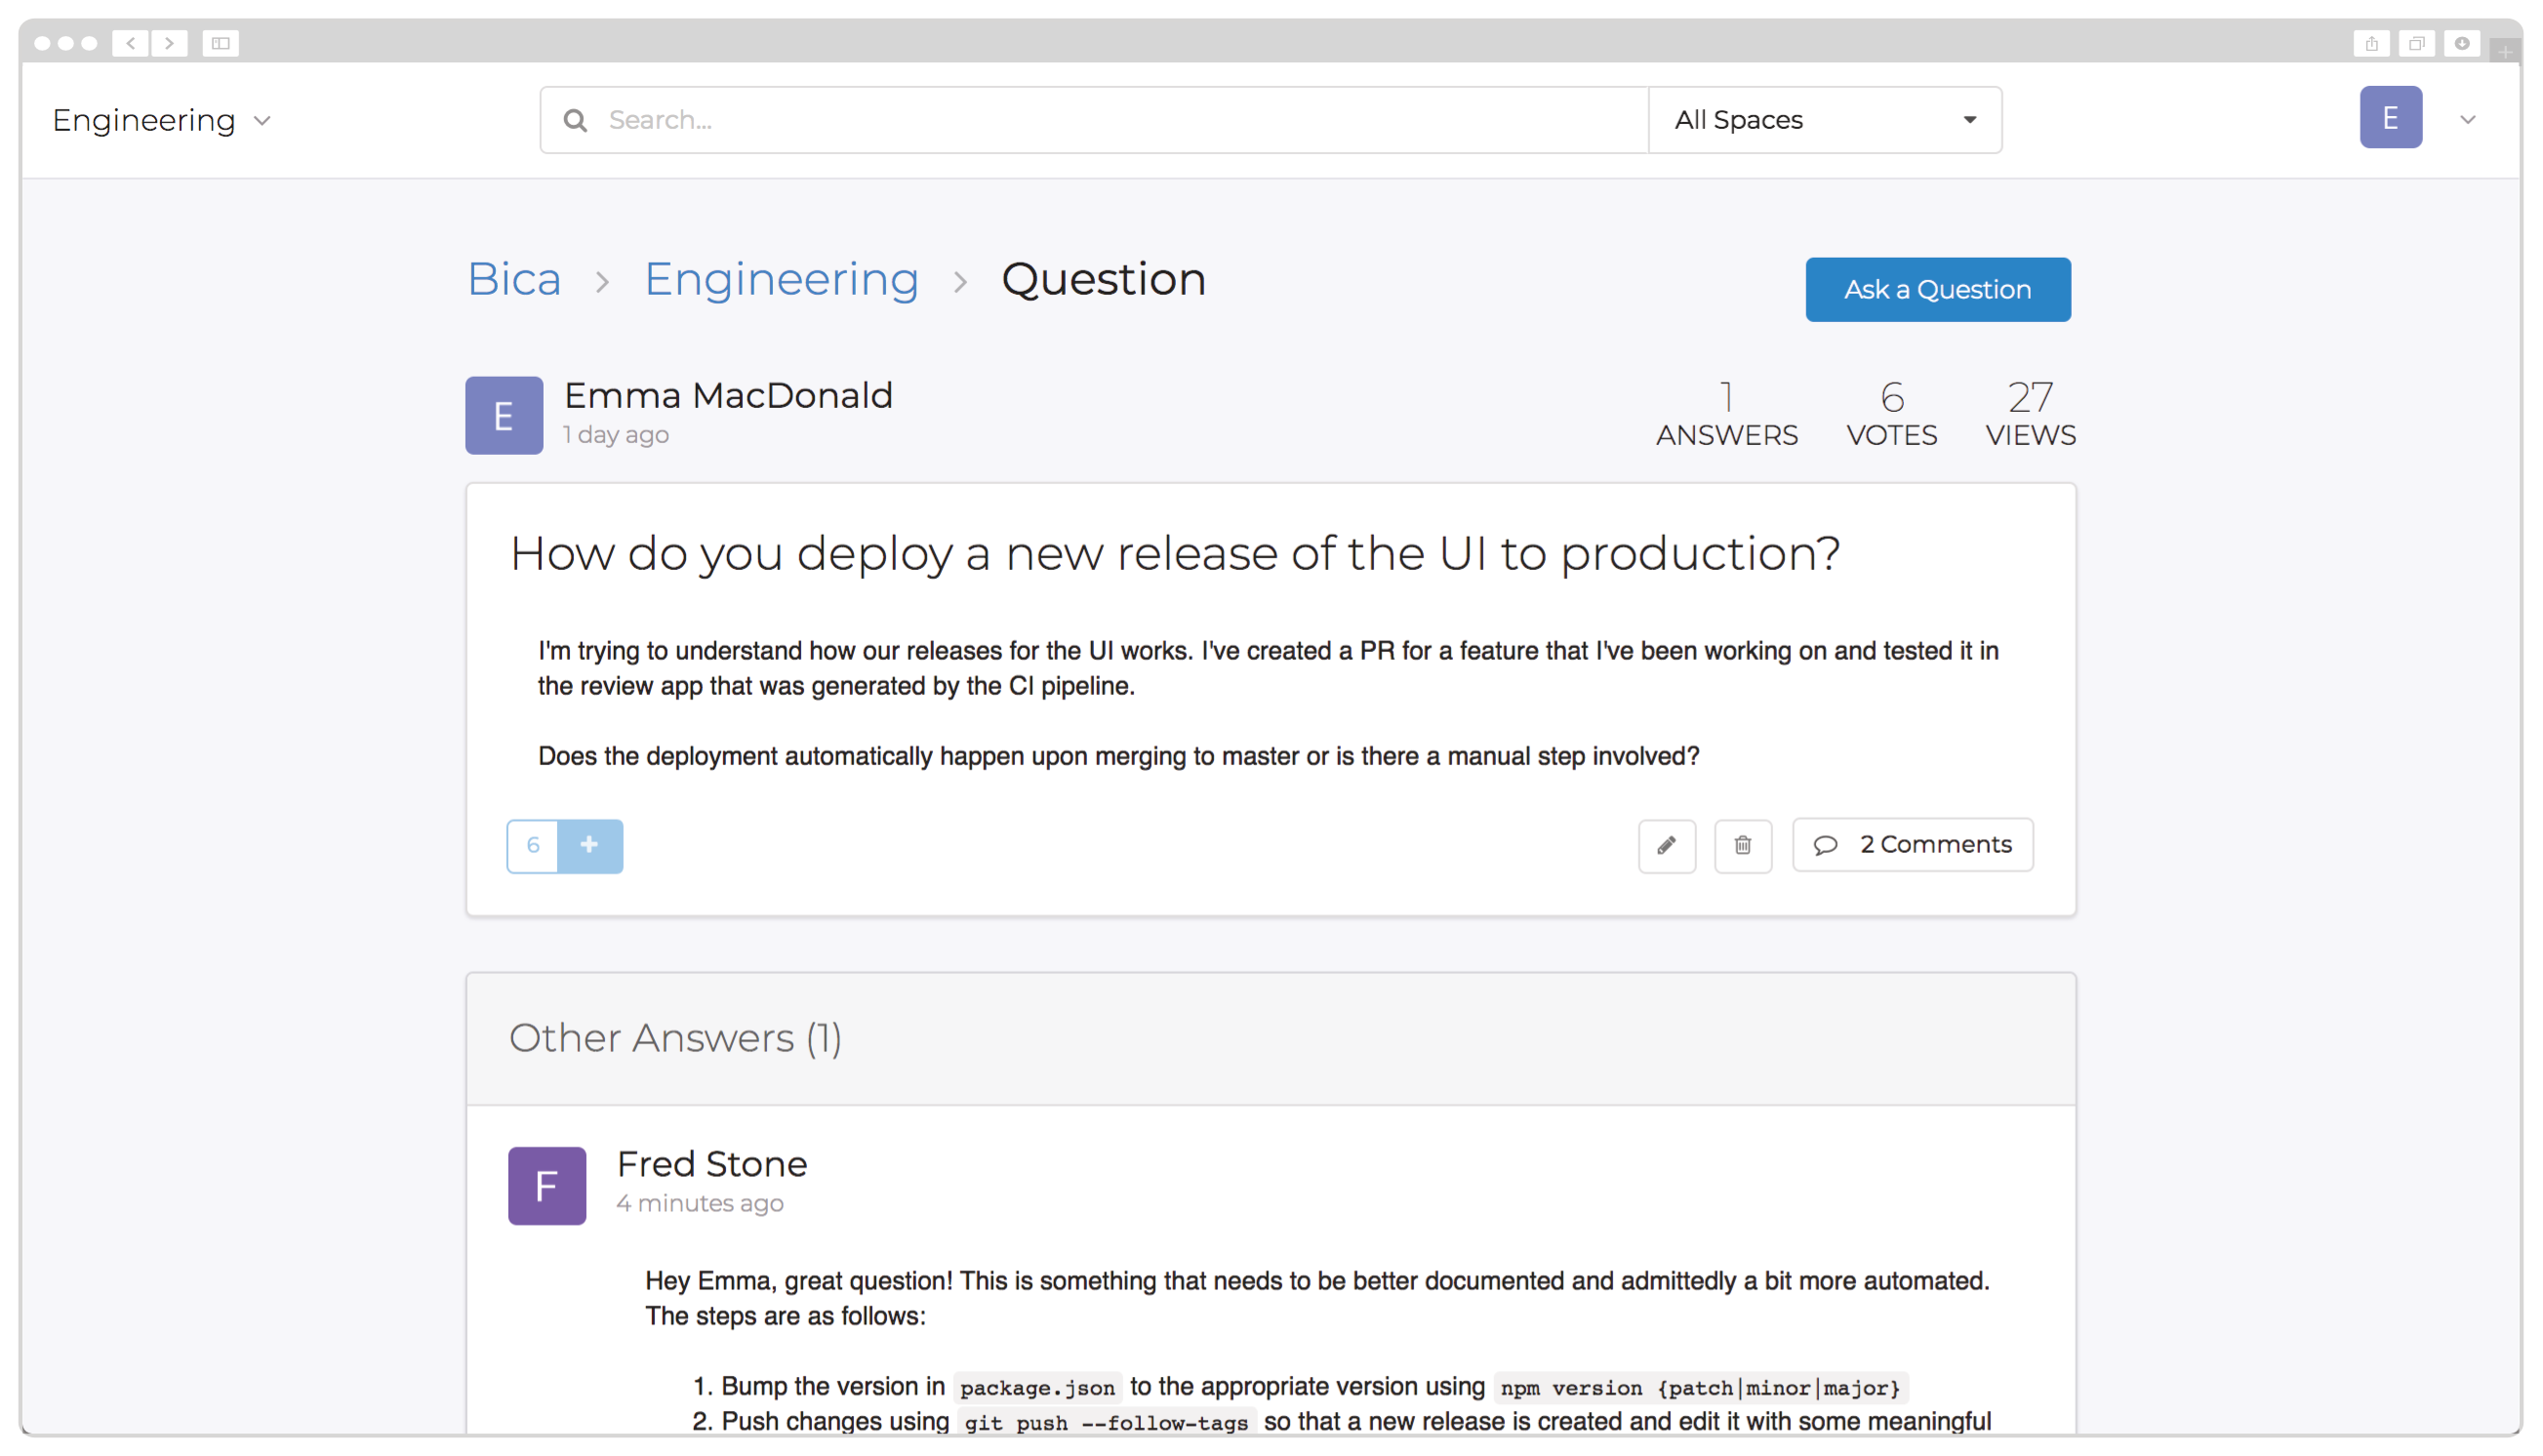The height and width of the screenshot is (1456, 2543).
Task: Click the Ask a Question button
Action: point(1937,289)
